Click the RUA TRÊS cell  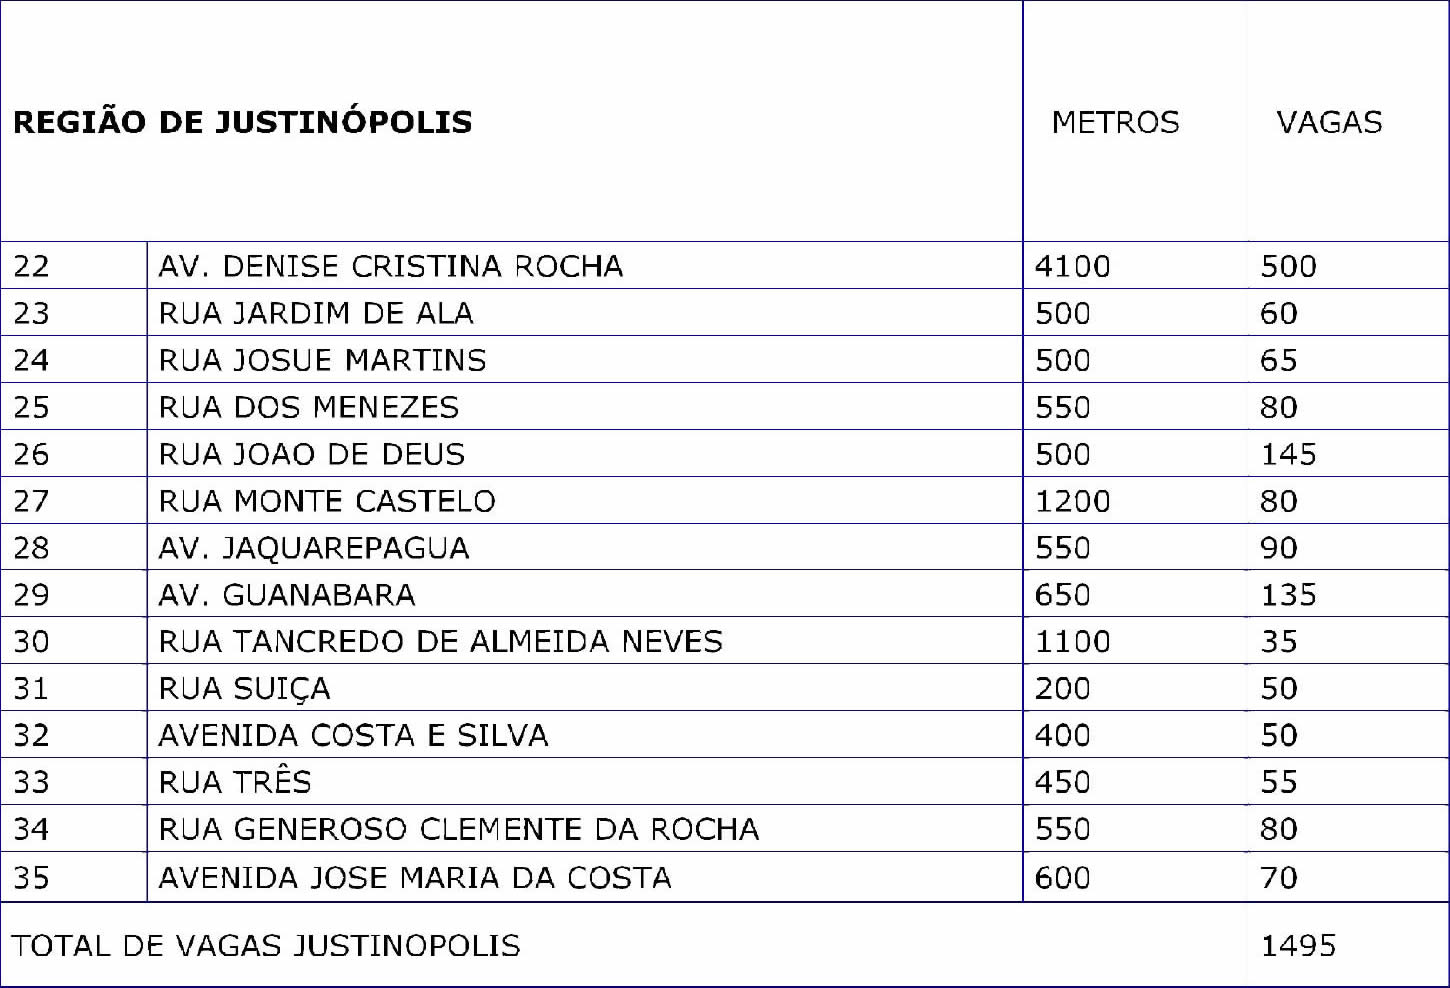point(235,782)
